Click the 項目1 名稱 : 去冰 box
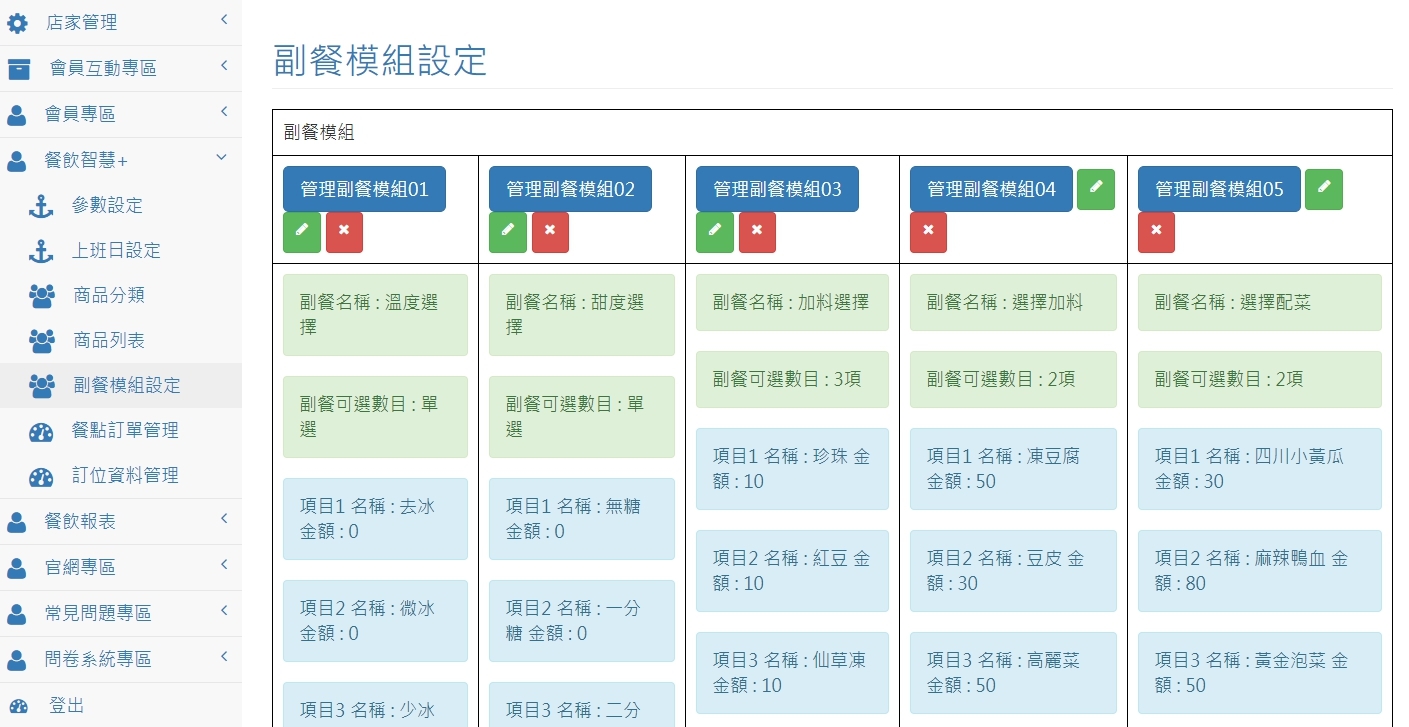This screenshot has height=727, width=1409. coord(375,519)
